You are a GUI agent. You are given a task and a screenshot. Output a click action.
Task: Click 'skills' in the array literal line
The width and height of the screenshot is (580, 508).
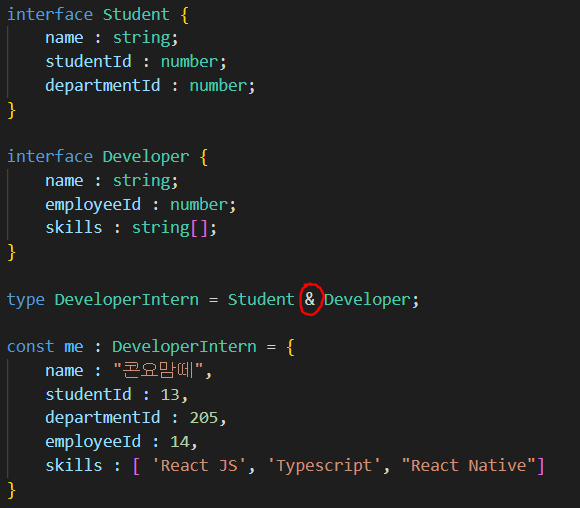[x=74, y=466]
